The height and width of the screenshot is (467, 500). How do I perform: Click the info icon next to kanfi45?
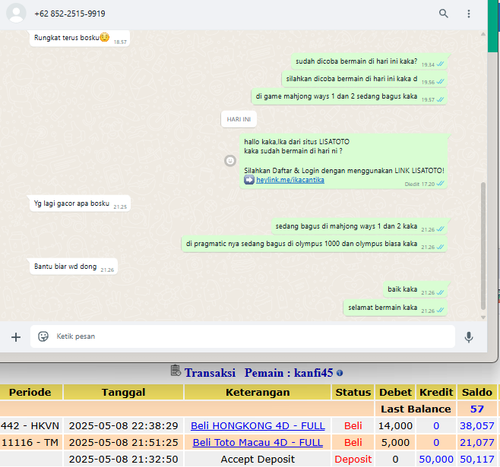340,373
